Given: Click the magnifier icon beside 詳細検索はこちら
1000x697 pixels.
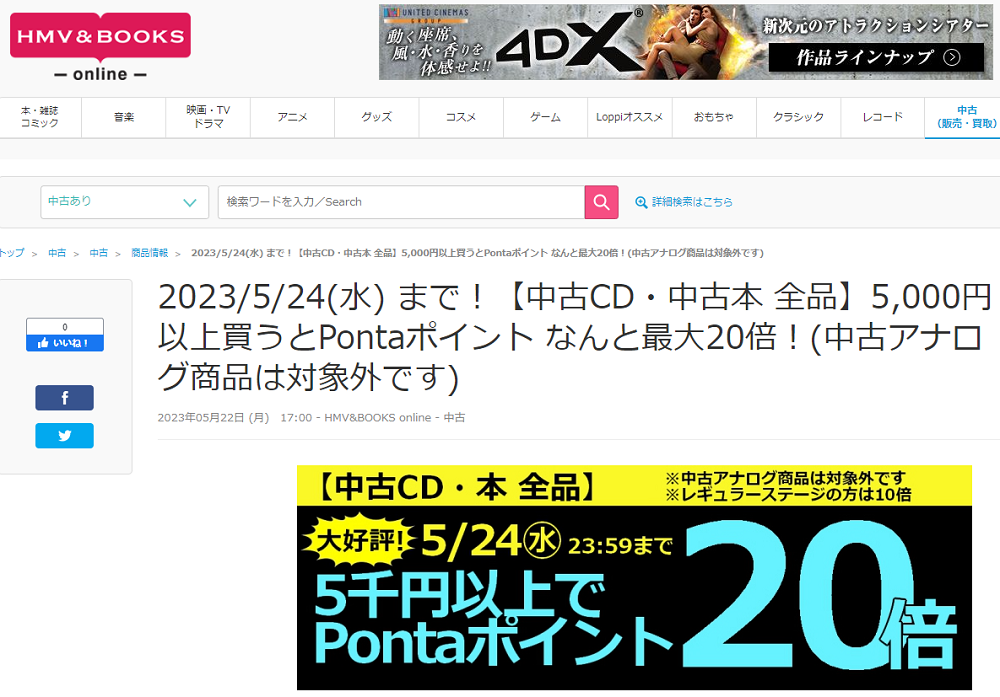Looking at the screenshot, I should [641, 202].
